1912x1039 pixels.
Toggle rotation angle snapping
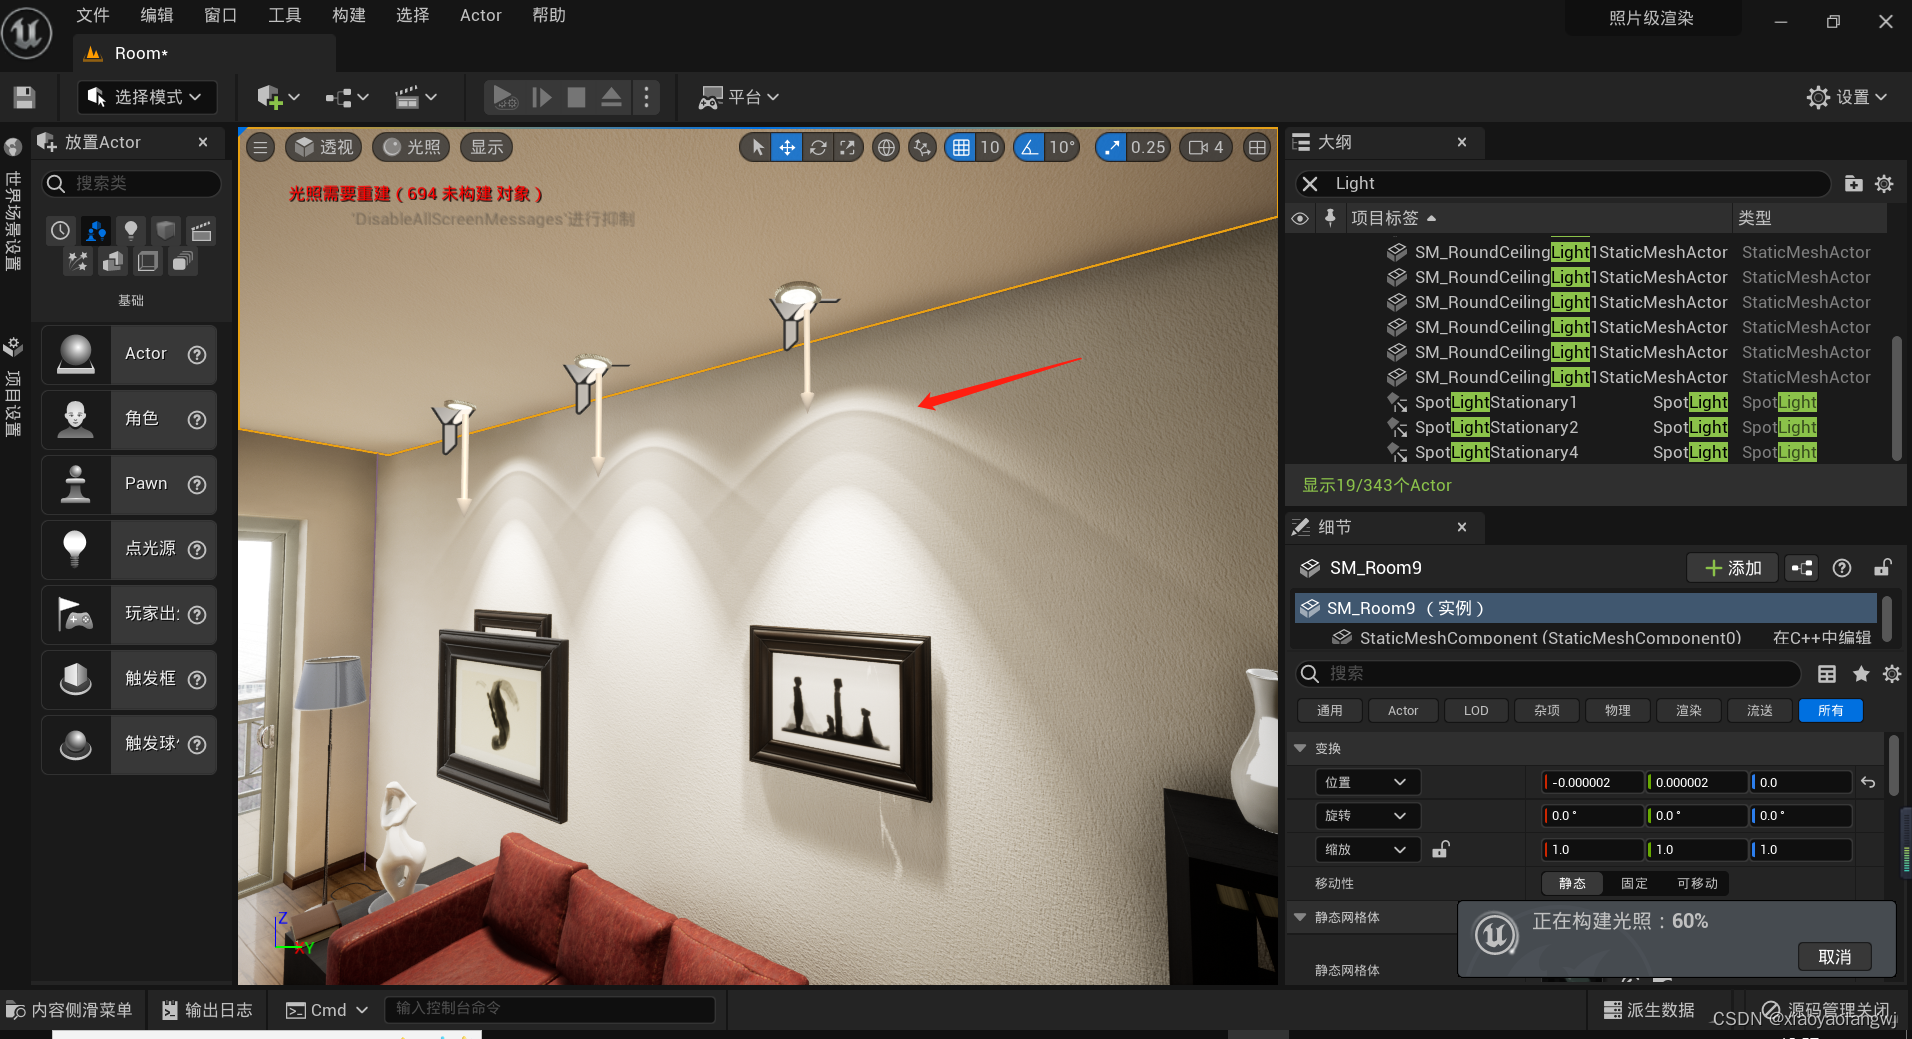coord(1029,148)
